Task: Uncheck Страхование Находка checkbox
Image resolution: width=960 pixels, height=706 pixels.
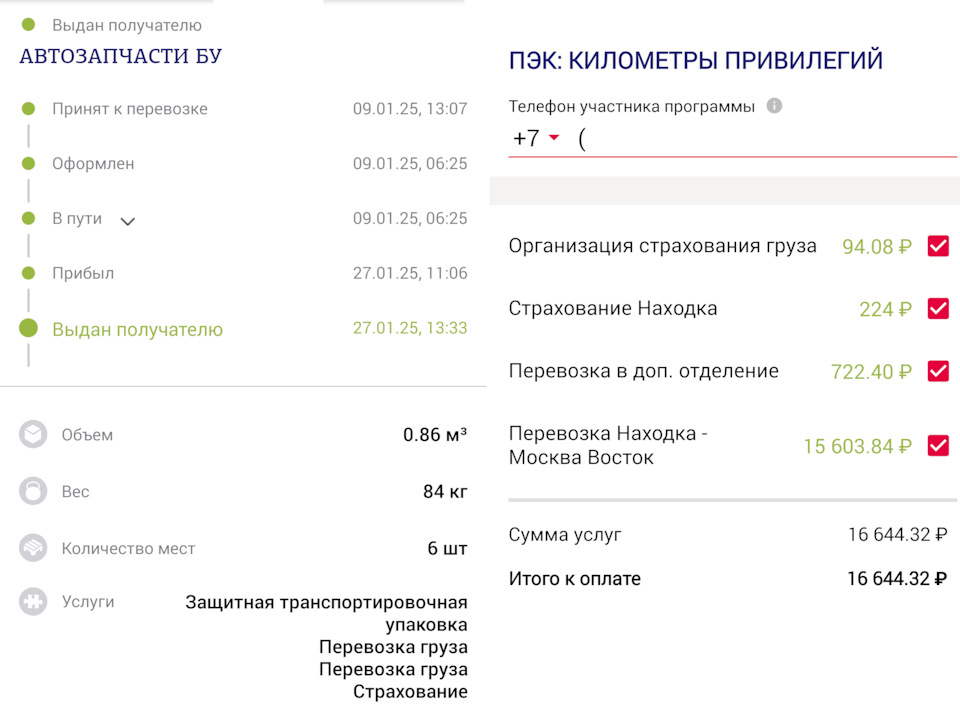Action: pos(938,309)
